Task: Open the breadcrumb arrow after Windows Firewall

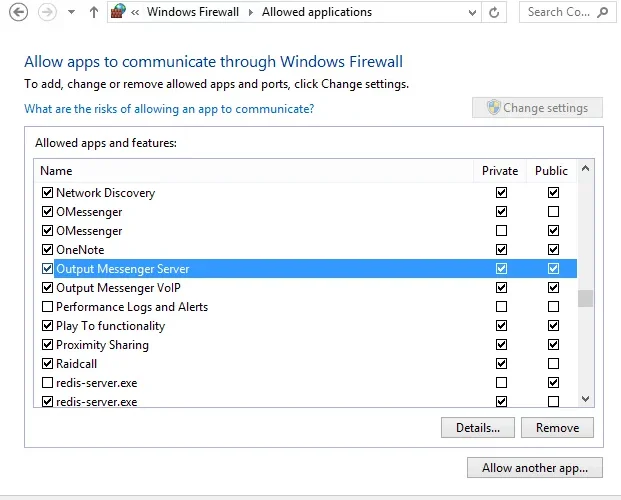Action: pos(251,12)
